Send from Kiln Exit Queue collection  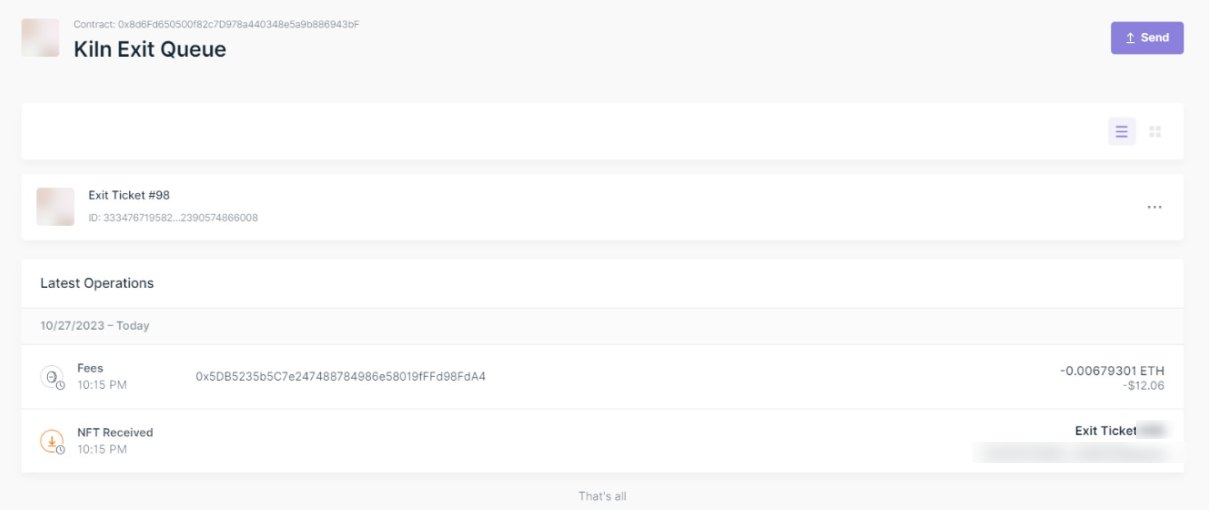pyautogui.click(x=1147, y=38)
